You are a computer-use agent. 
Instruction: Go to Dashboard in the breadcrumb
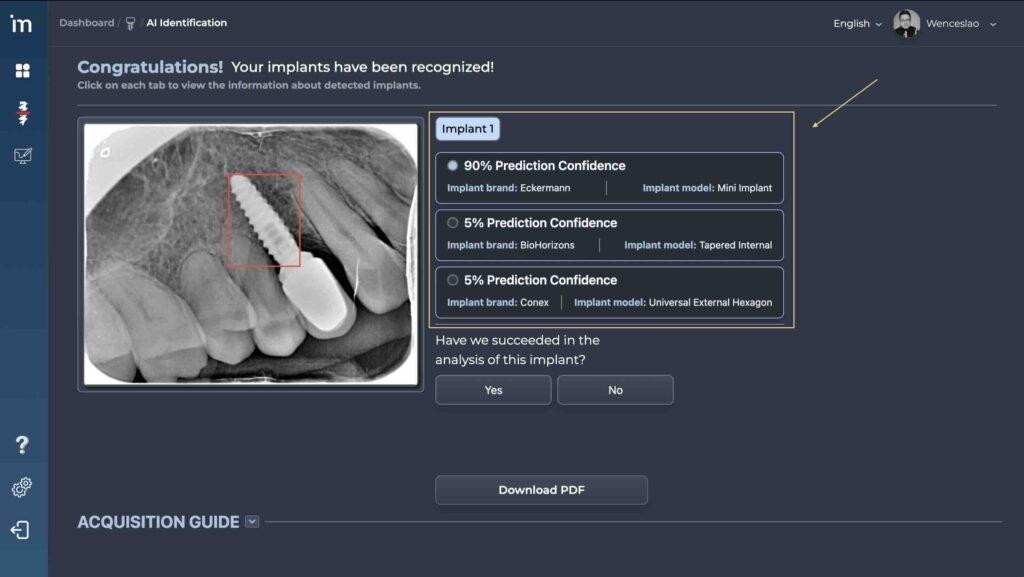coord(86,23)
